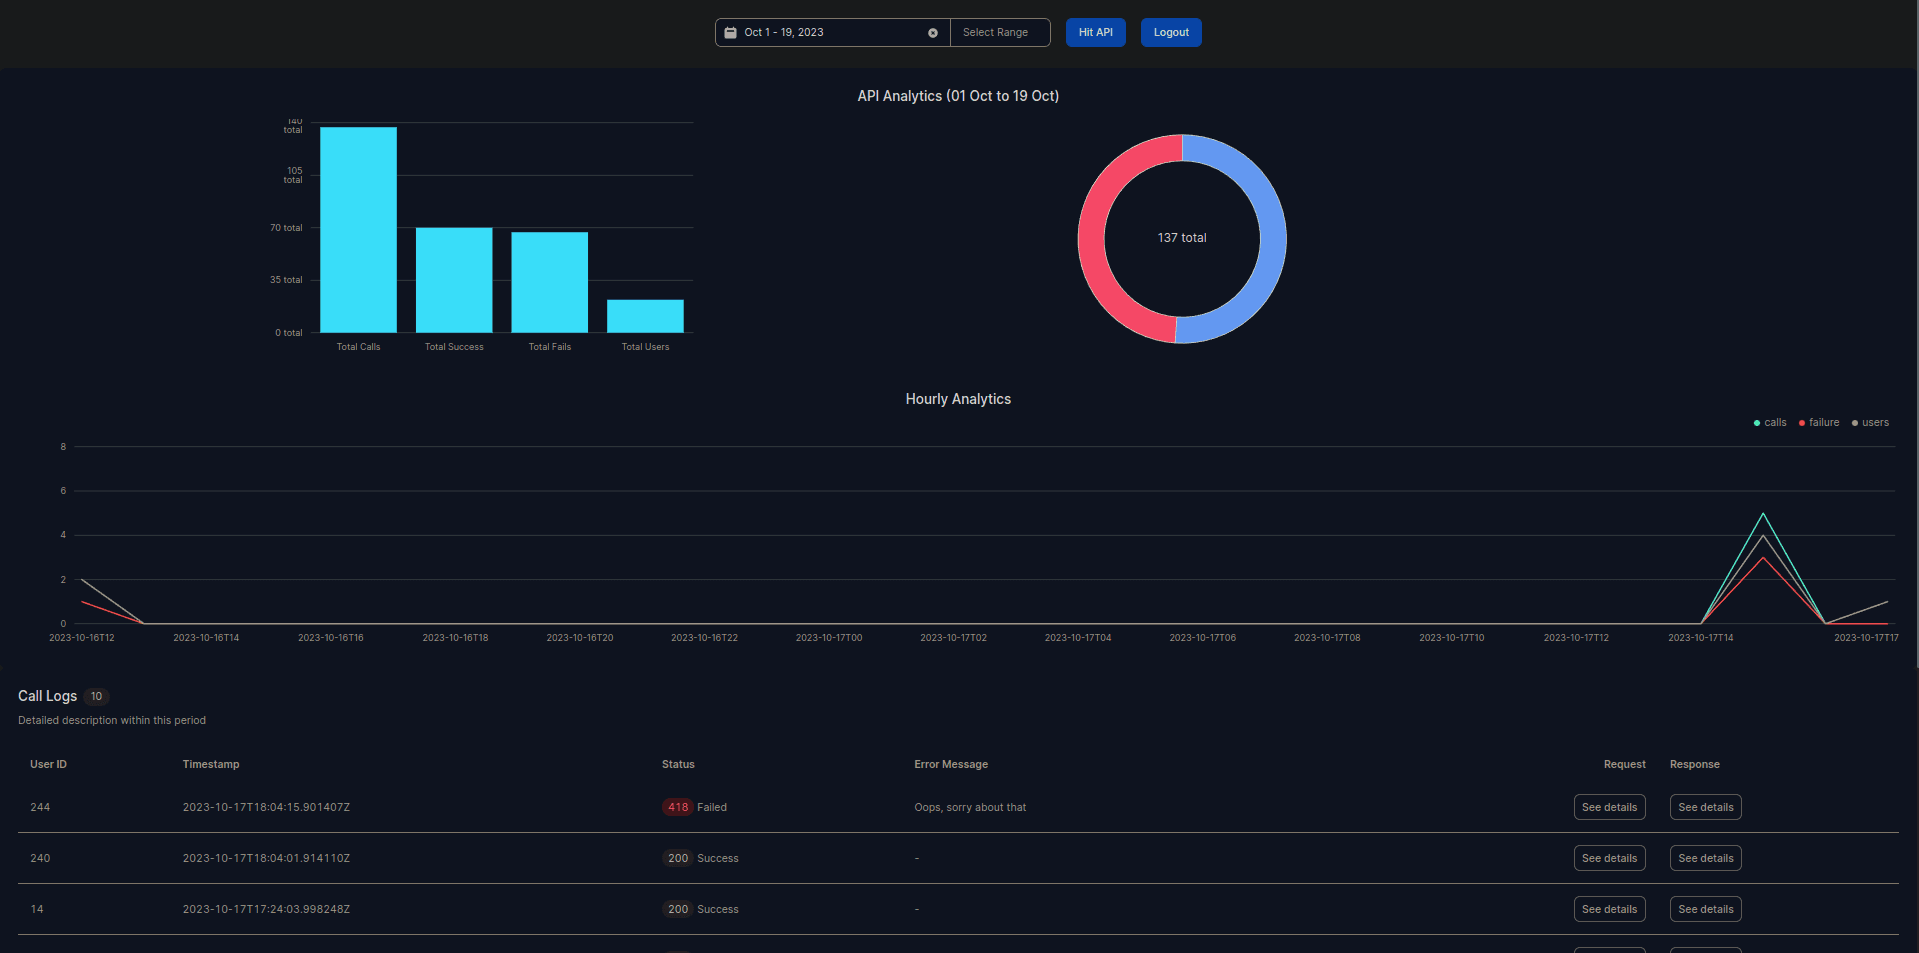
Task: Sort logs by the Timestamp column header
Action: click(x=210, y=764)
